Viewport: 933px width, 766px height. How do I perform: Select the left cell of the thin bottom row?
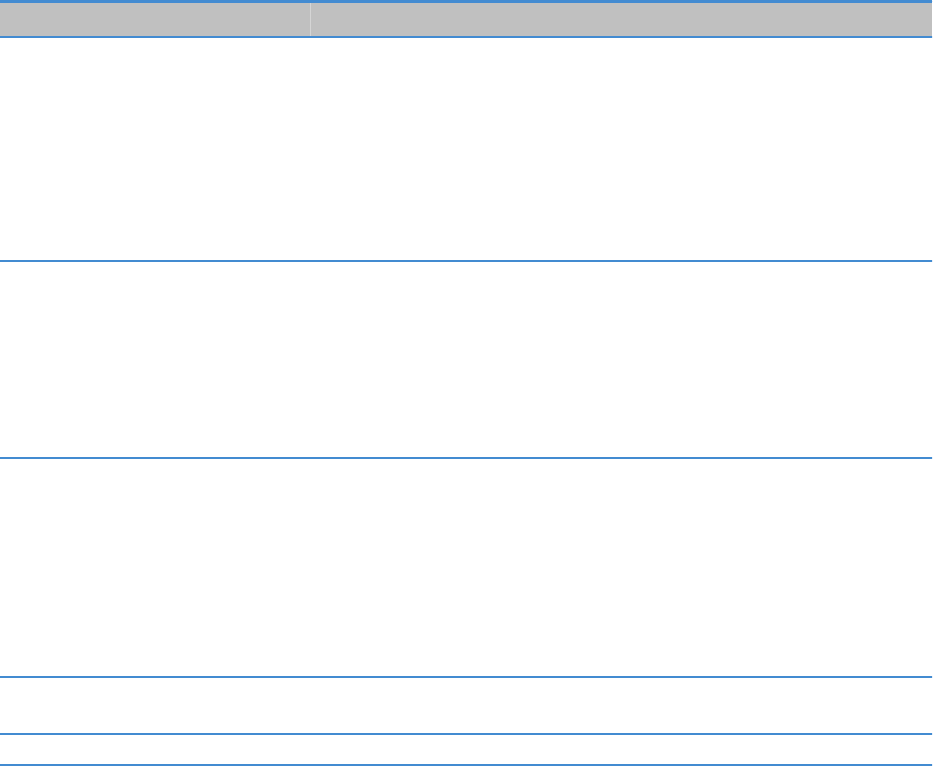click(x=155, y=750)
